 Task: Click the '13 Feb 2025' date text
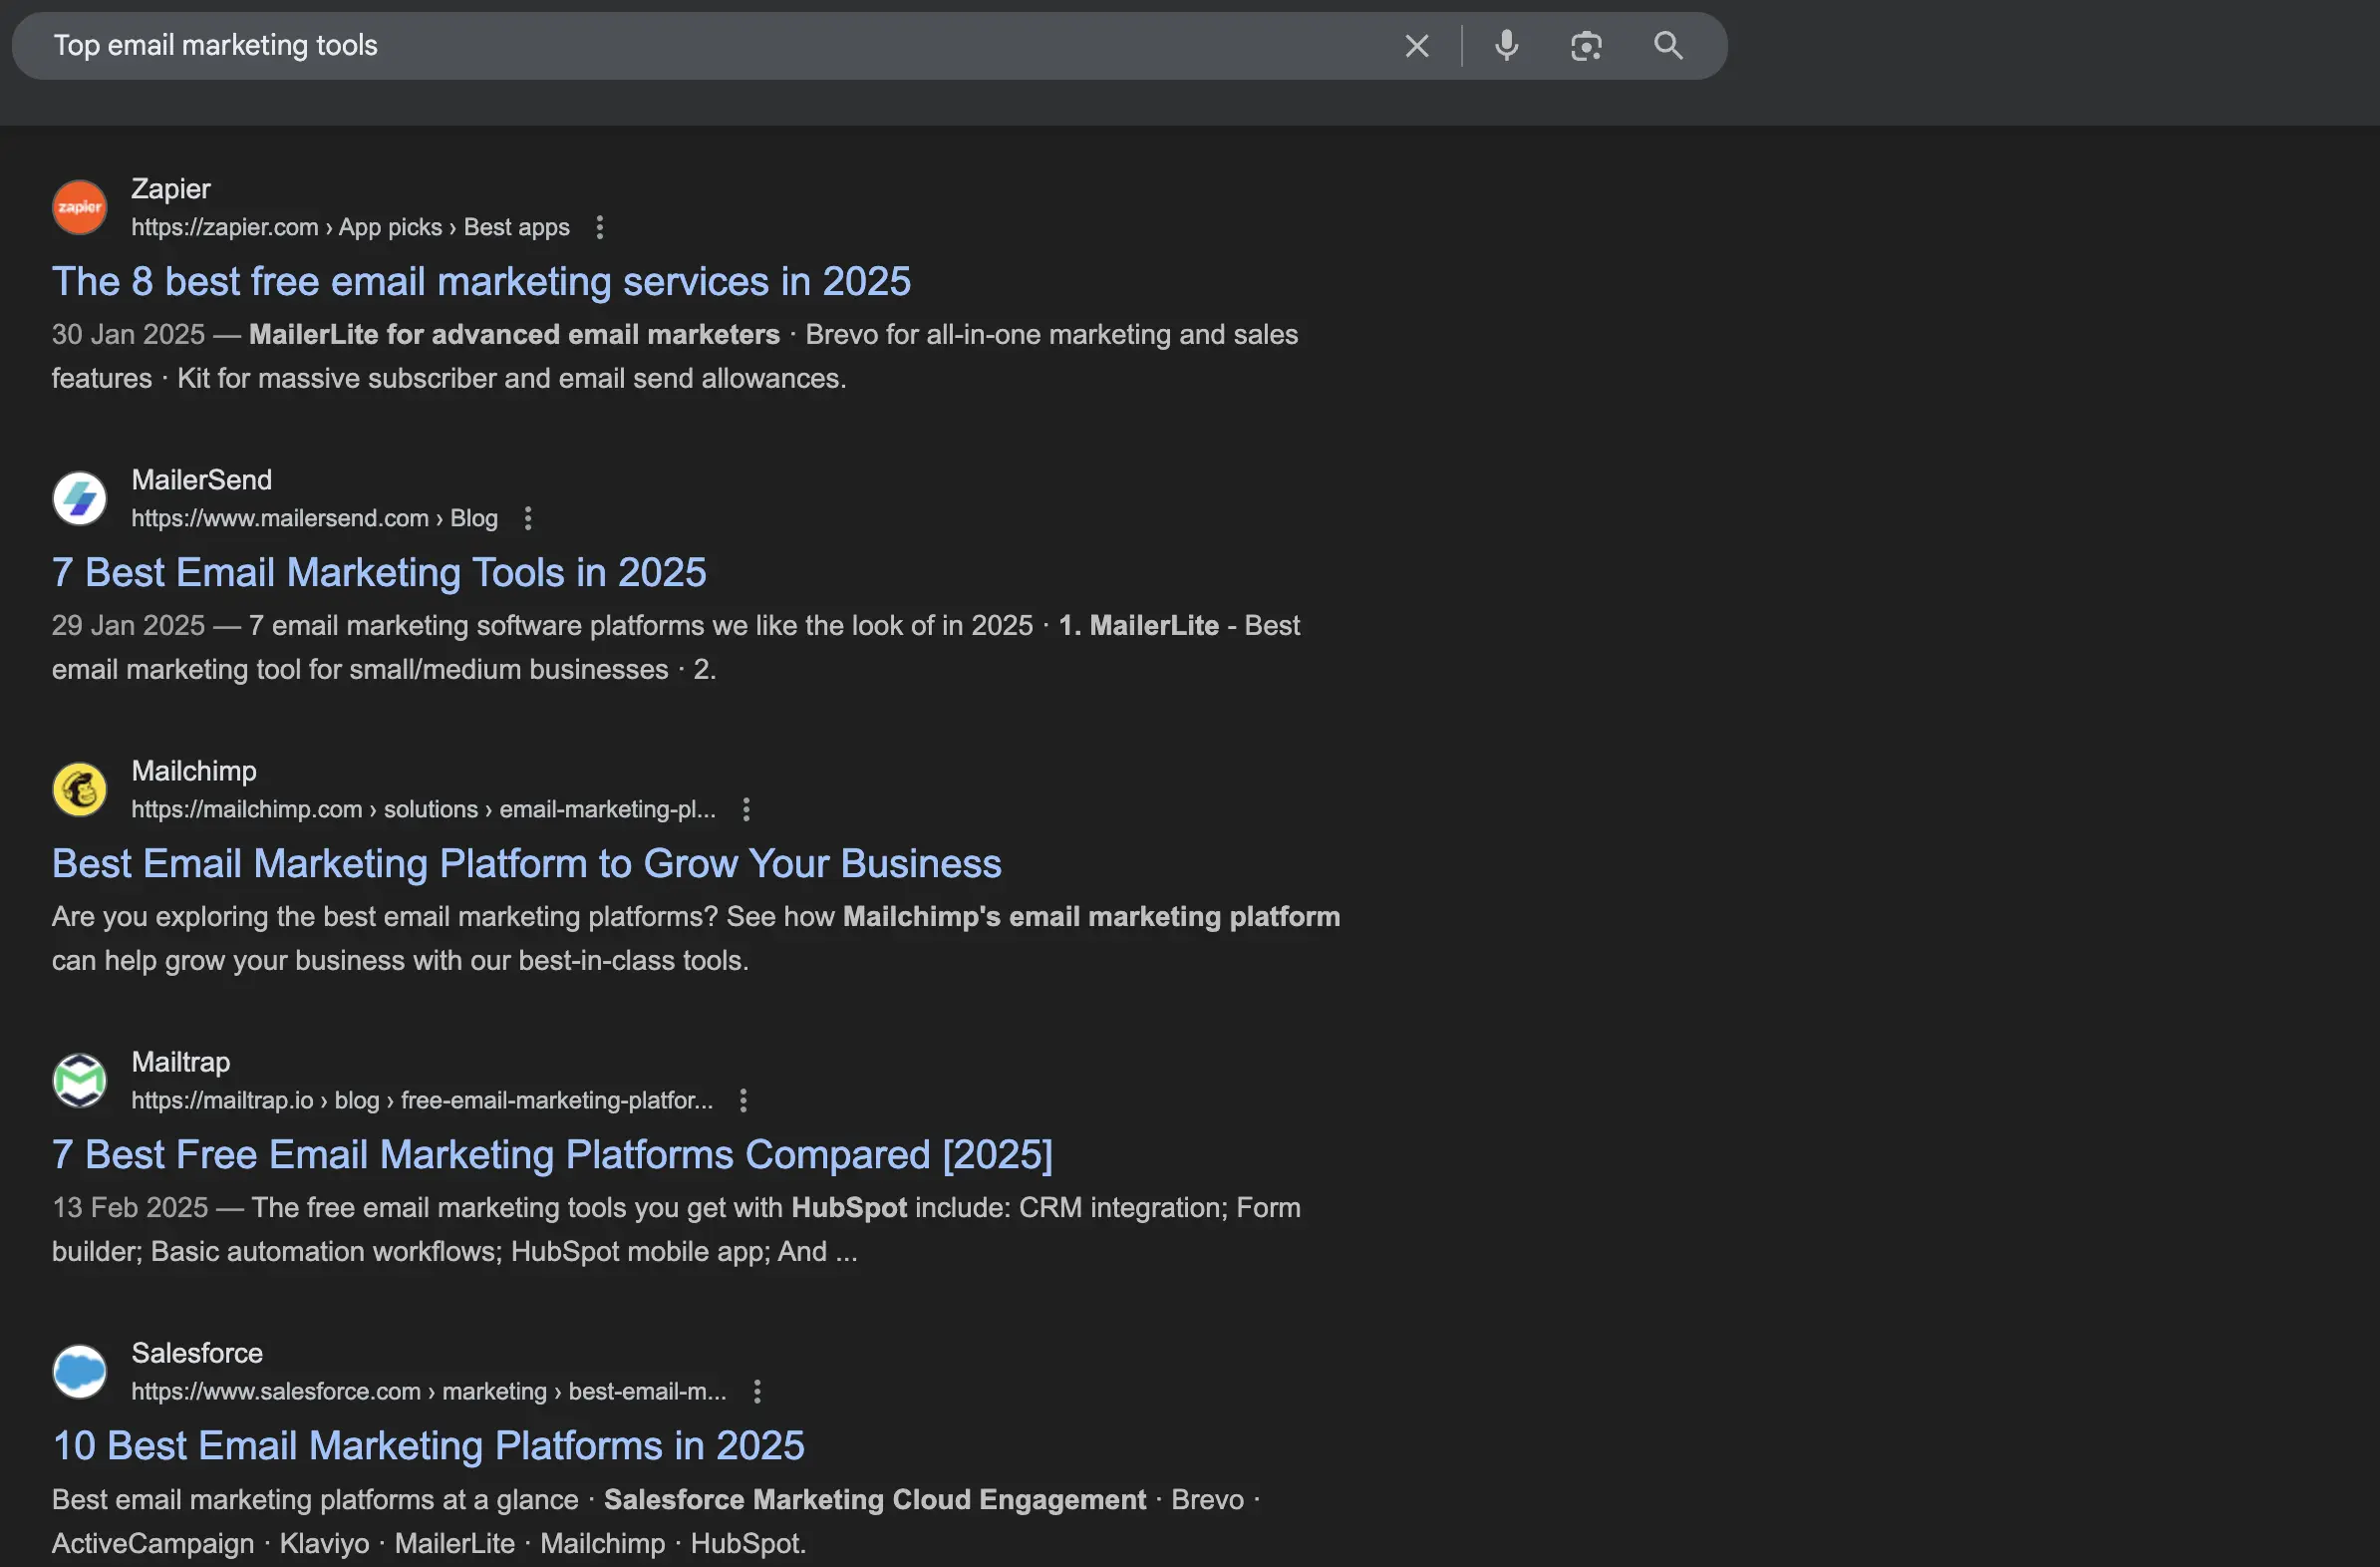tap(130, 1207)
